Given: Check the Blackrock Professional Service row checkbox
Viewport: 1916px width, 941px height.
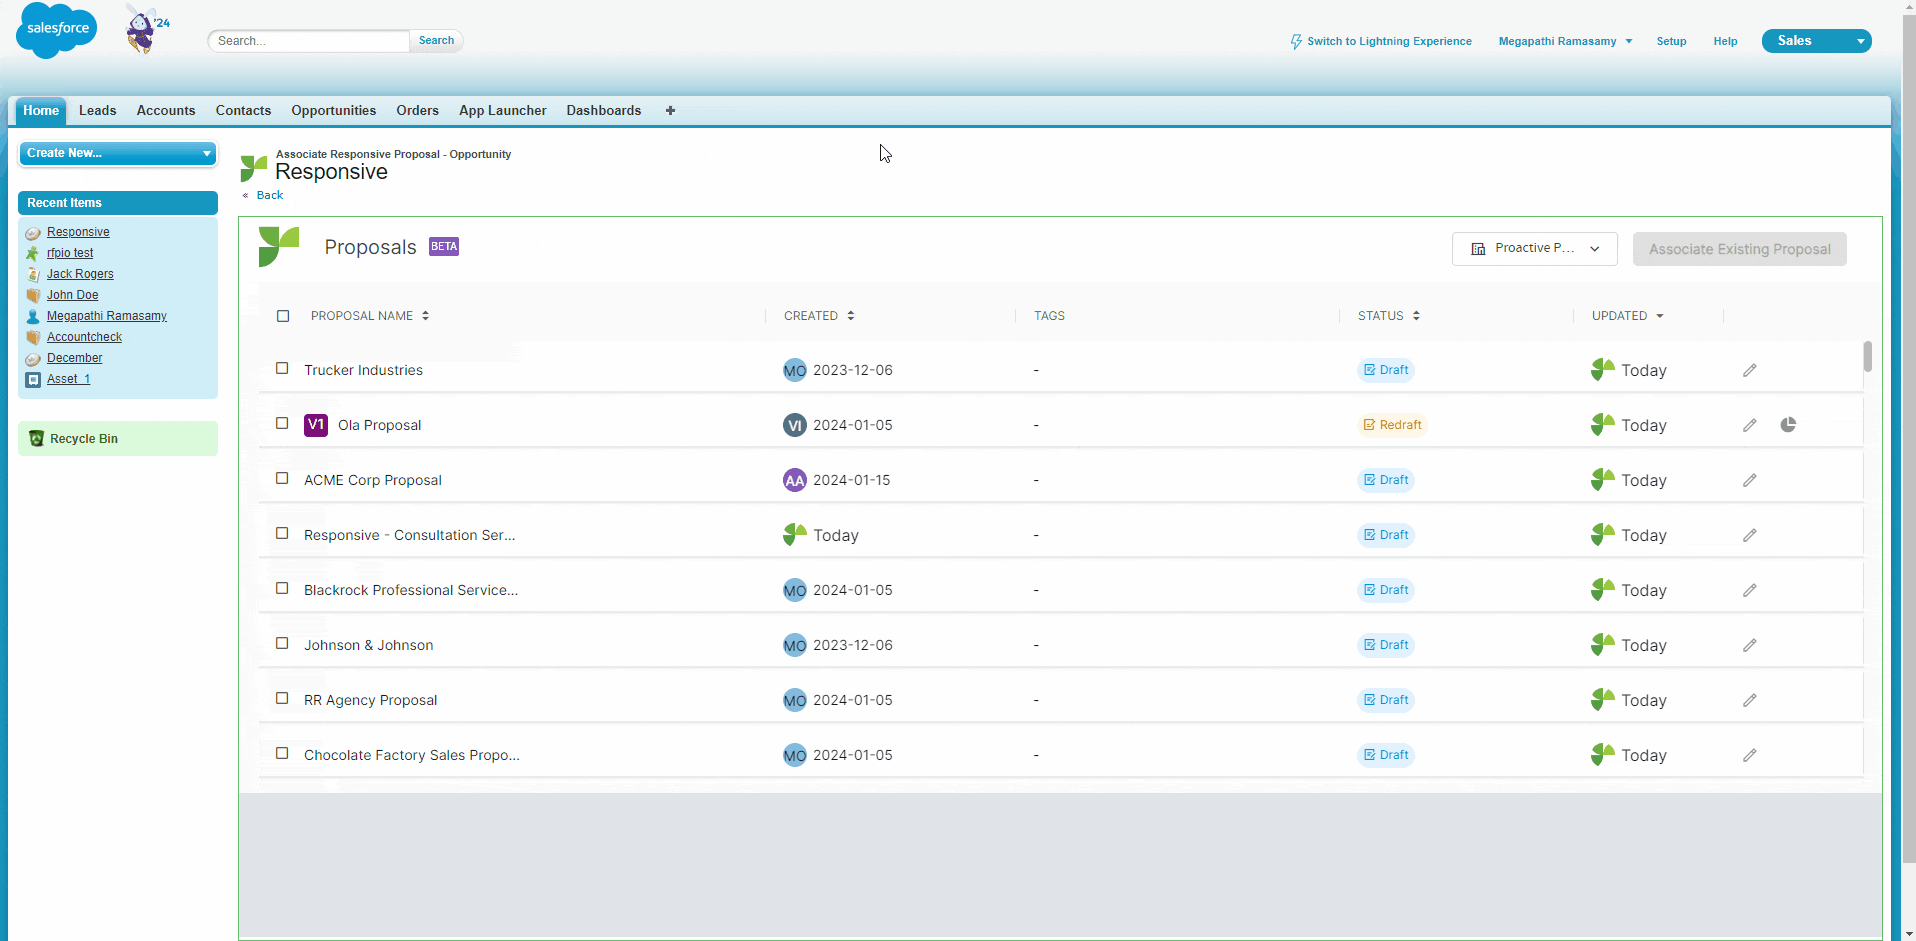Looking at the screenshot, I should click(x=282, y=588).
